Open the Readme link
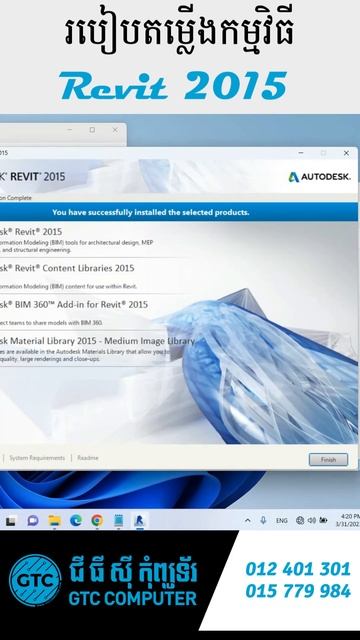 [x=88, y=458]
